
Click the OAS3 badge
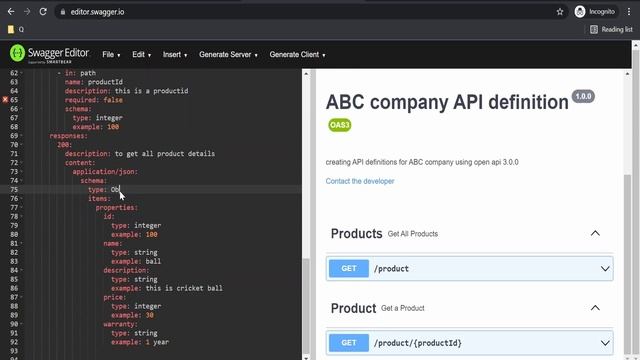340,125
